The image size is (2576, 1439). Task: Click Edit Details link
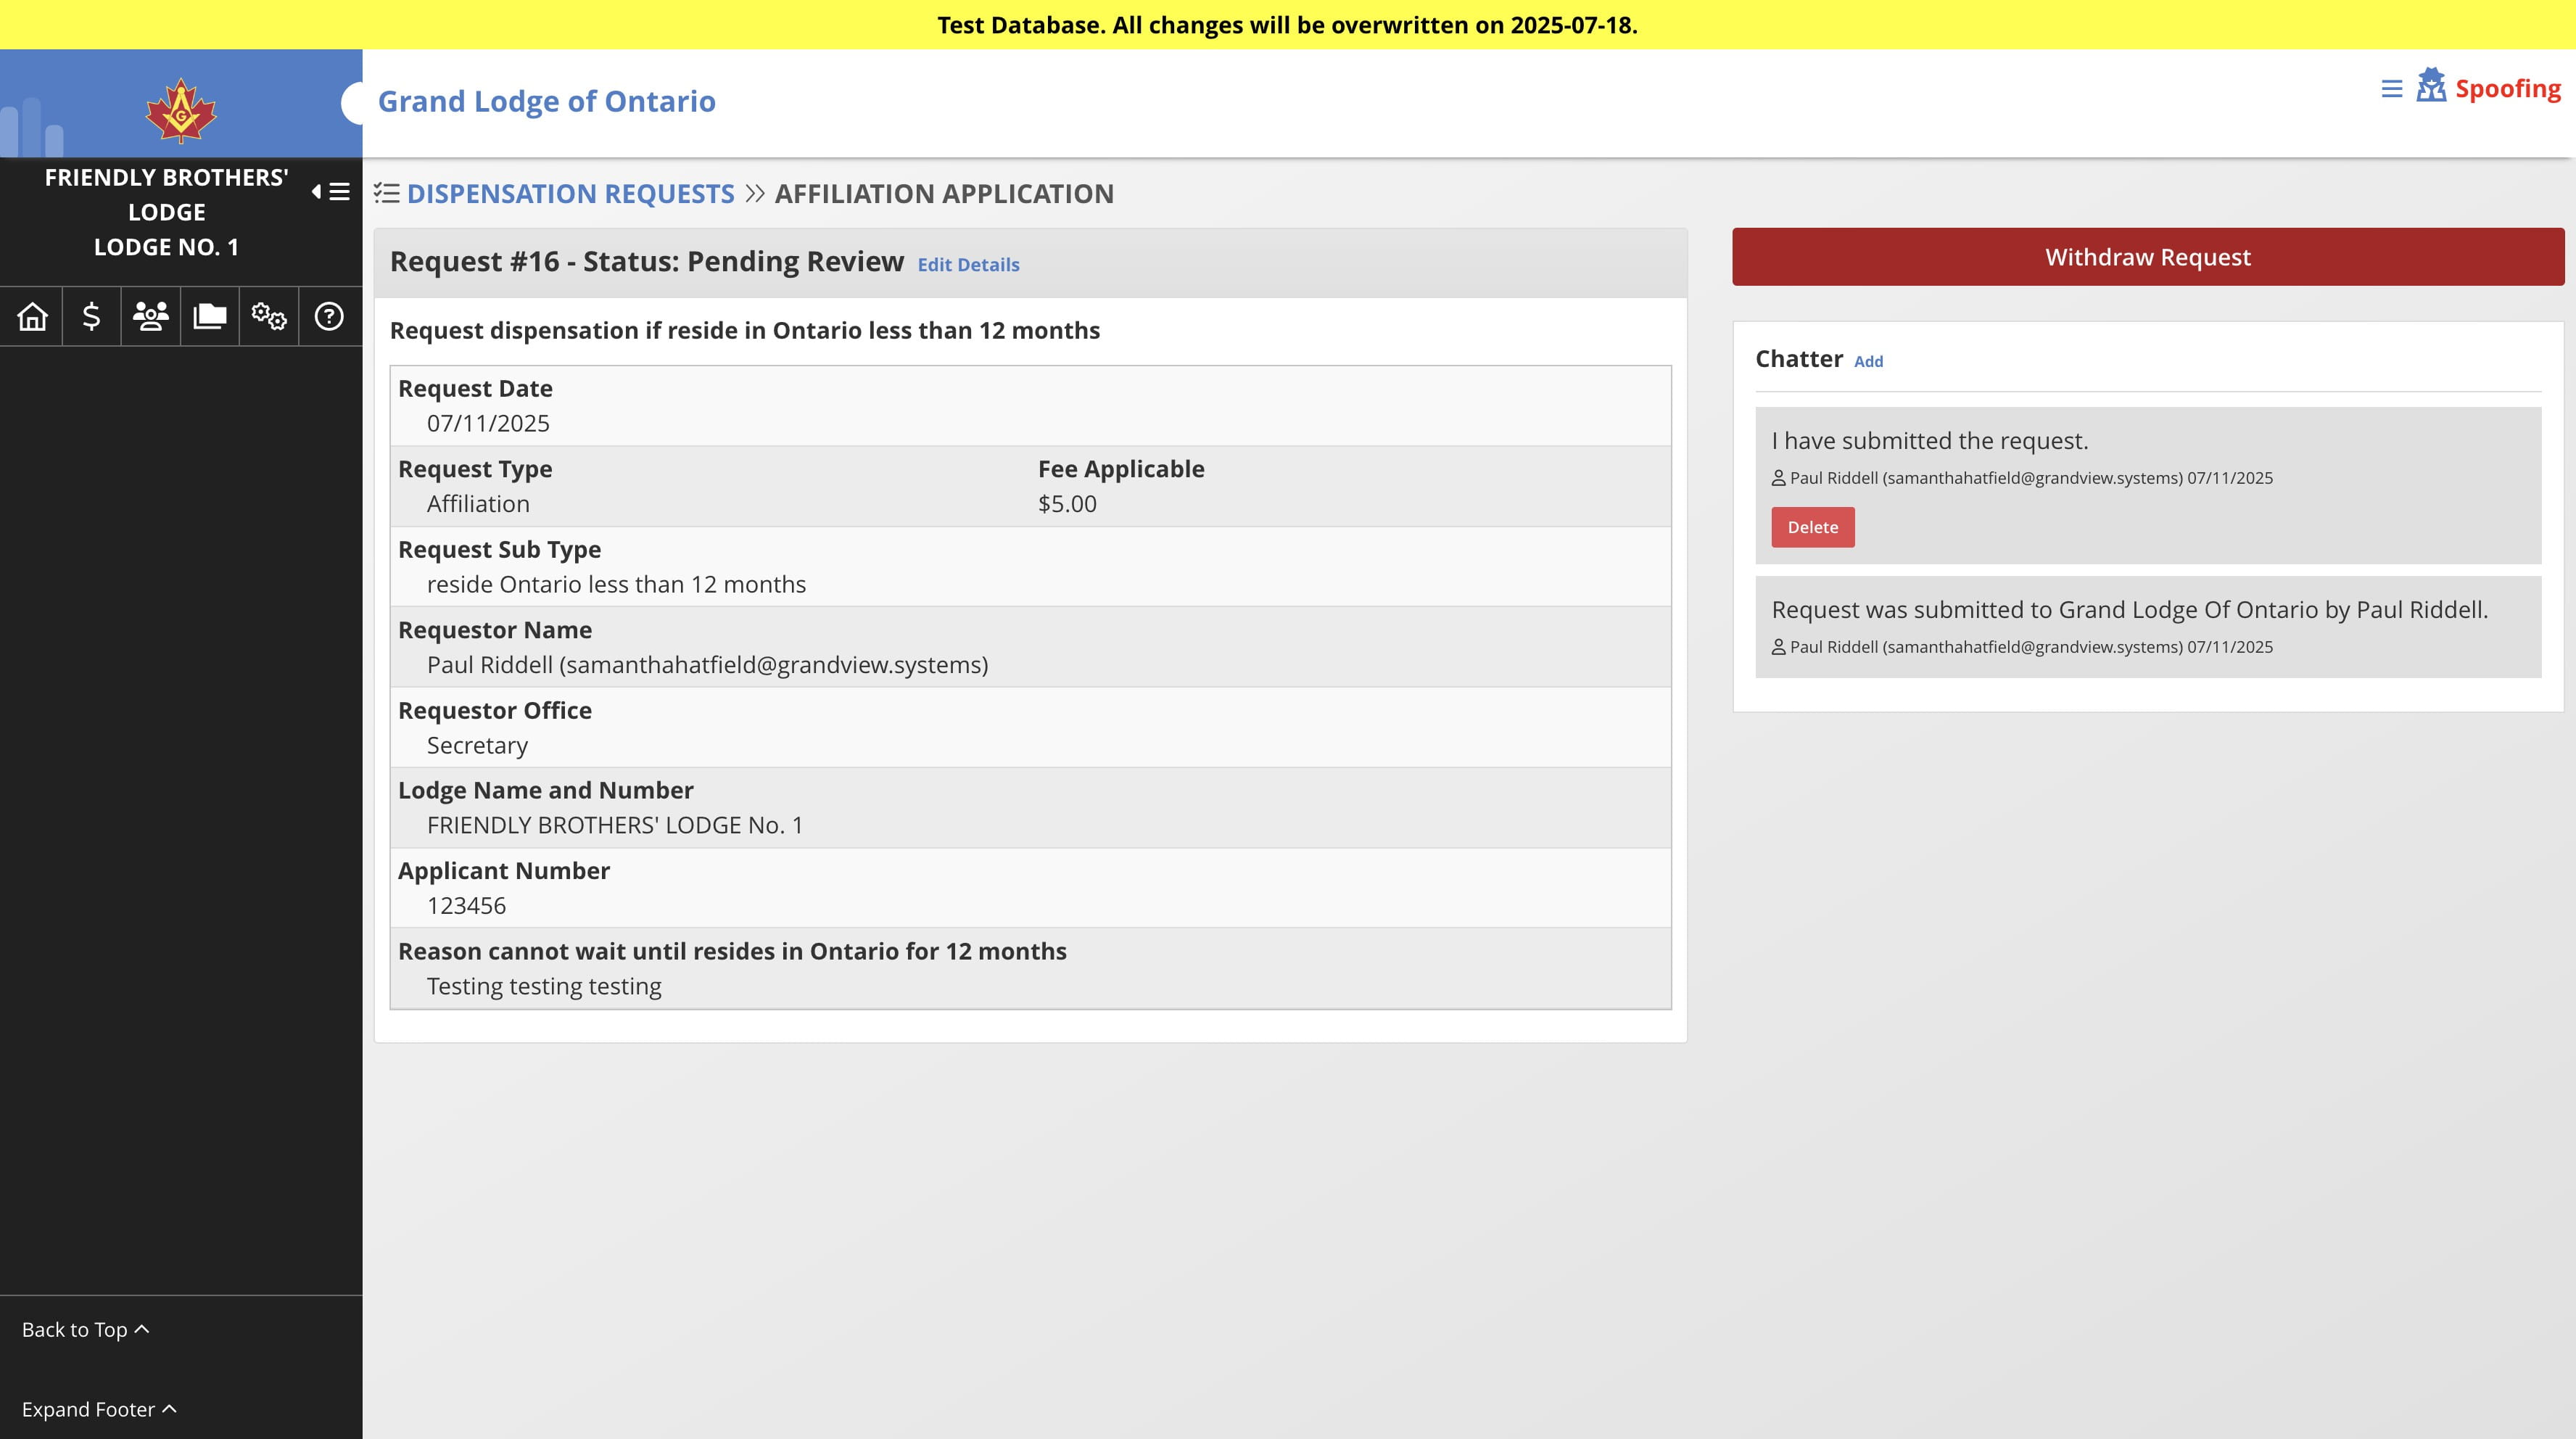(968, 265)
